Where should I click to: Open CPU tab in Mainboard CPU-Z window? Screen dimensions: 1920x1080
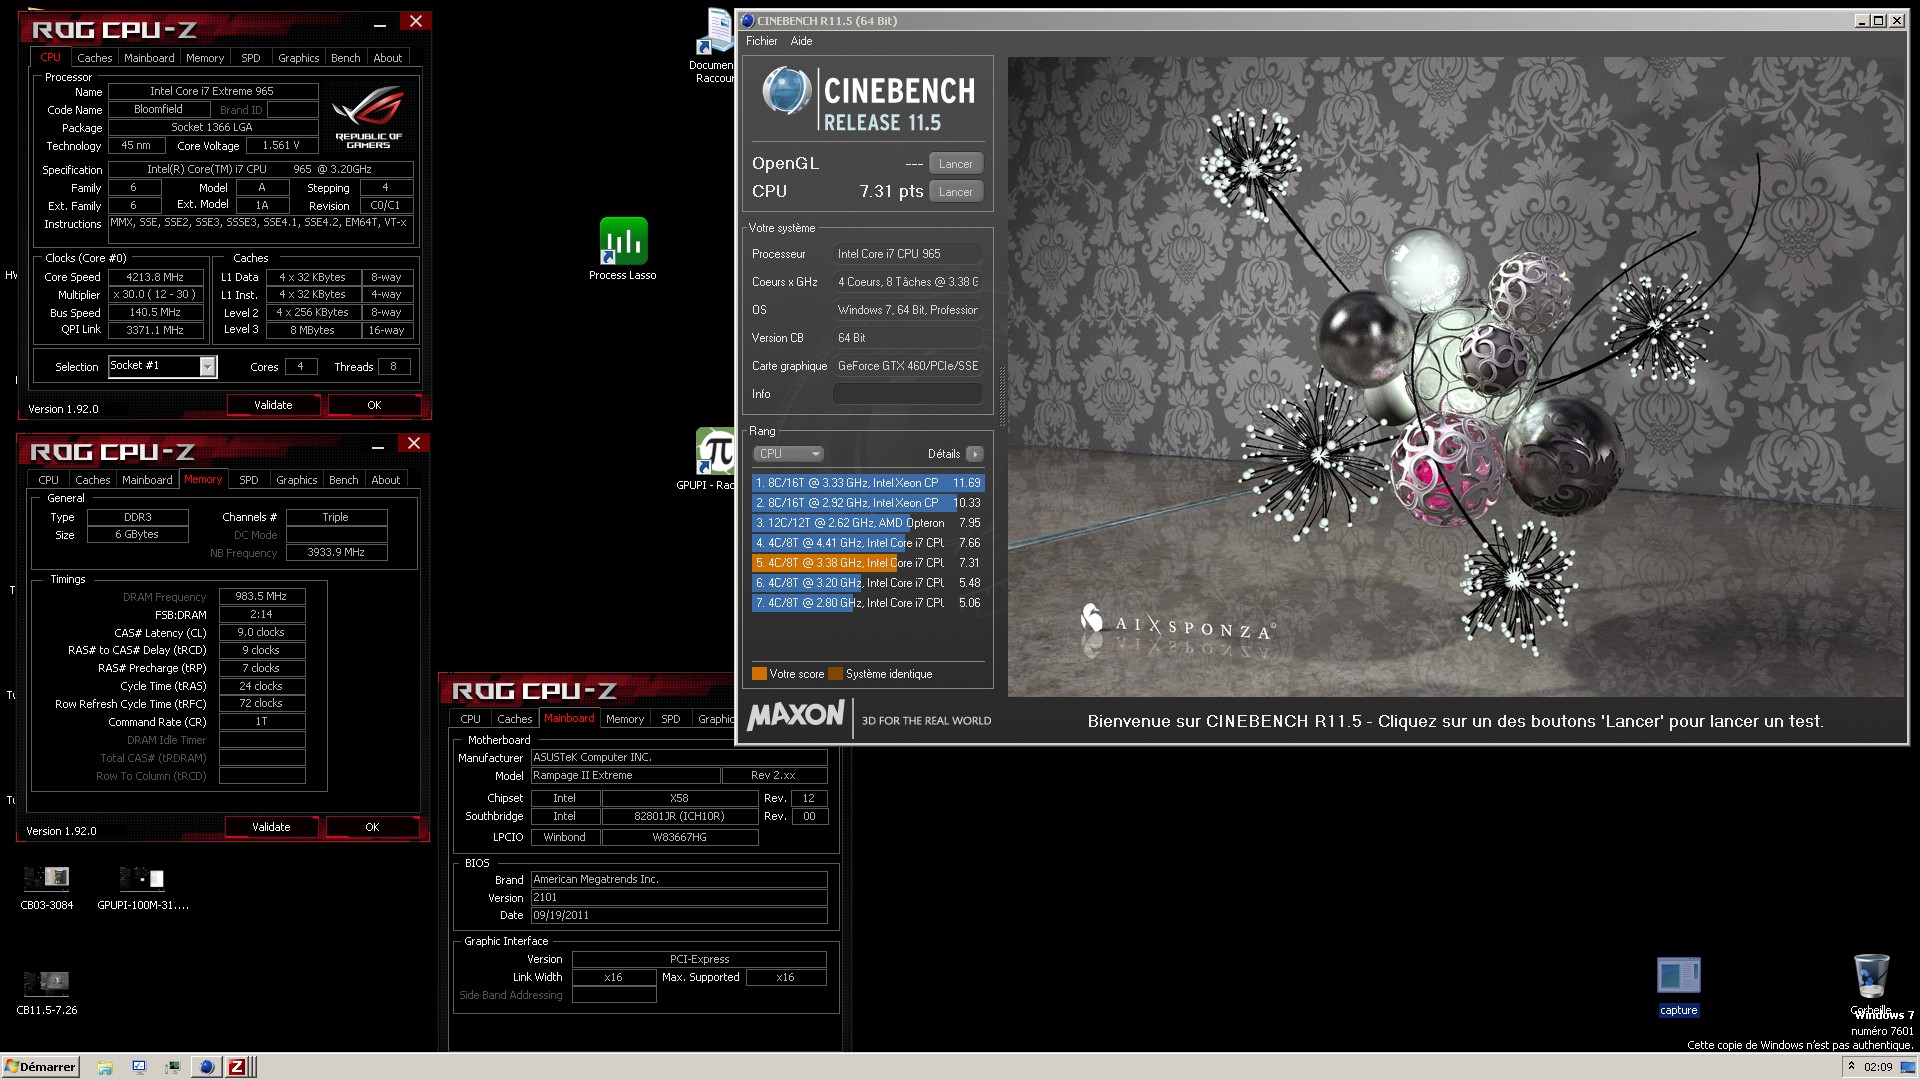470,719
